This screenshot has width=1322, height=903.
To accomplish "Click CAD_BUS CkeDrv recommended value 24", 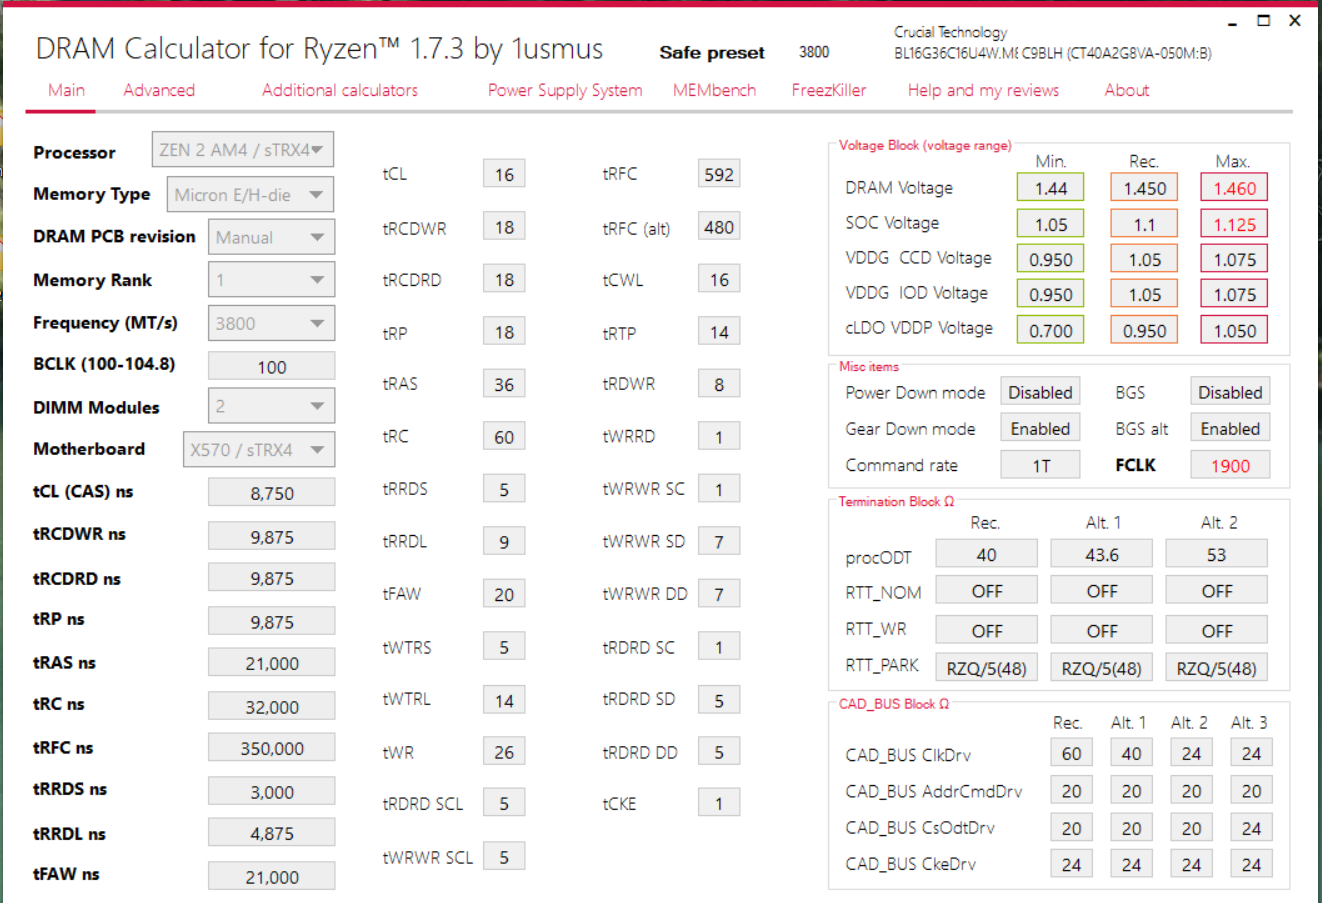I will 1071,864.
